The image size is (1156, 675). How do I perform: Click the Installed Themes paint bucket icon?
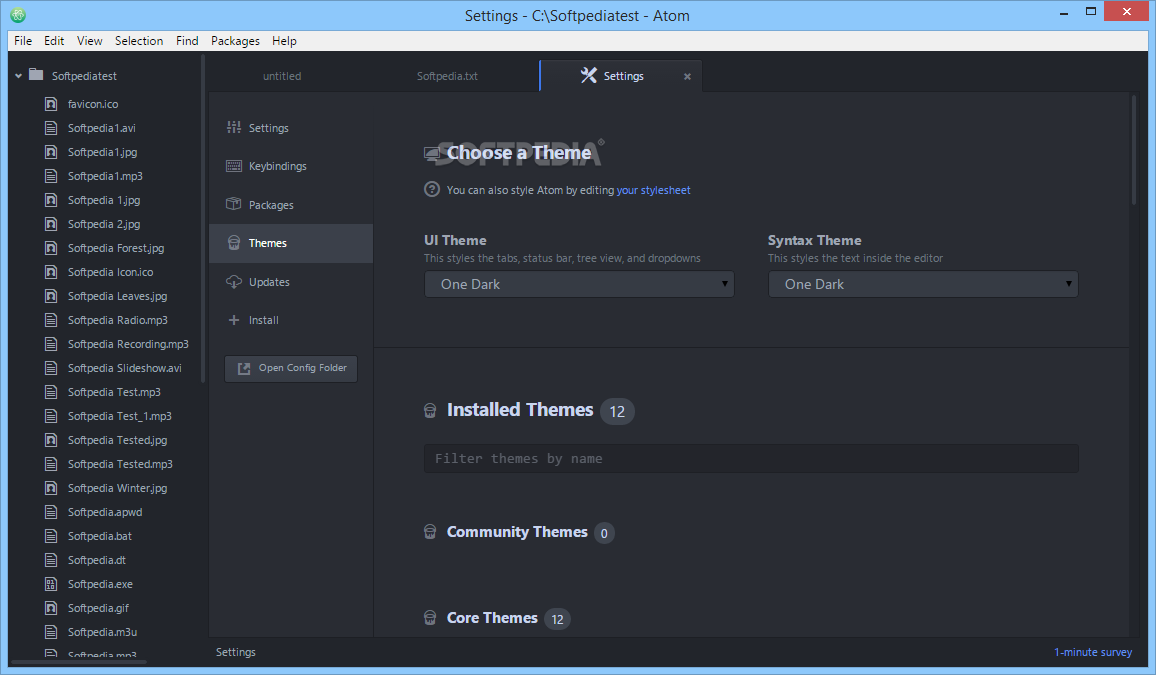pyautogui.click(x=430, y=410)
